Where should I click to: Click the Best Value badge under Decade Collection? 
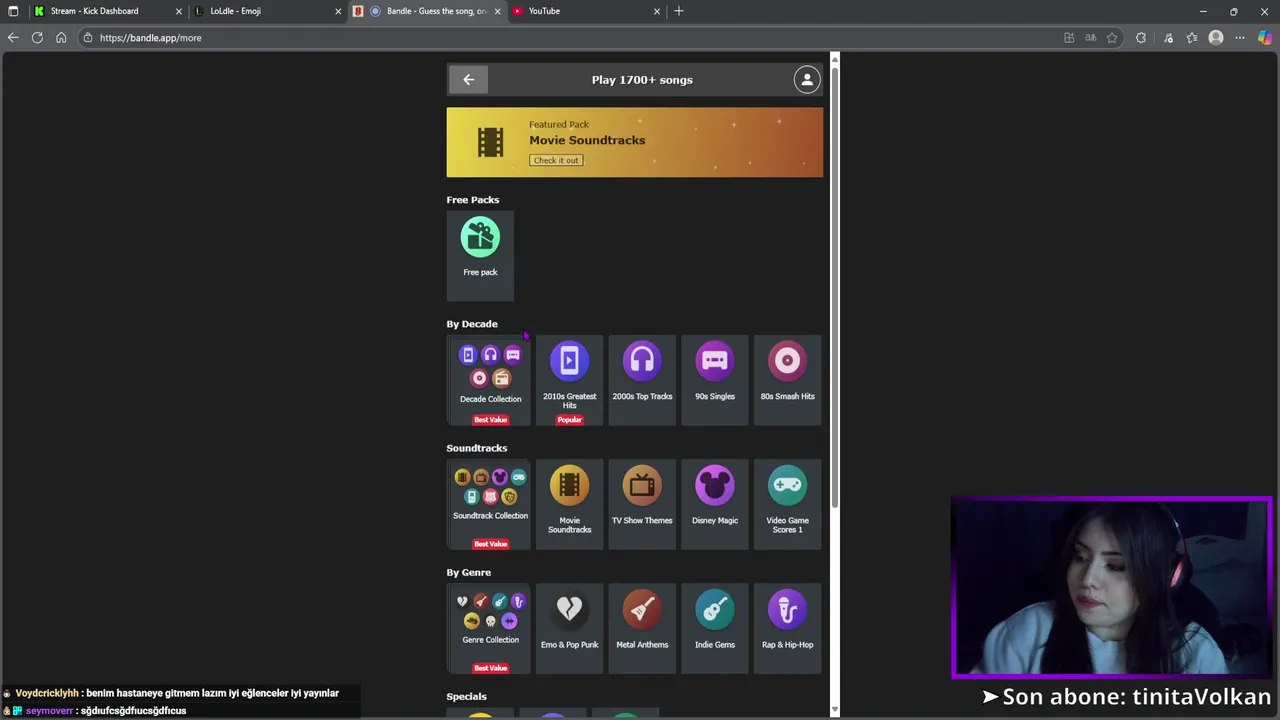(x=490, y=420)
